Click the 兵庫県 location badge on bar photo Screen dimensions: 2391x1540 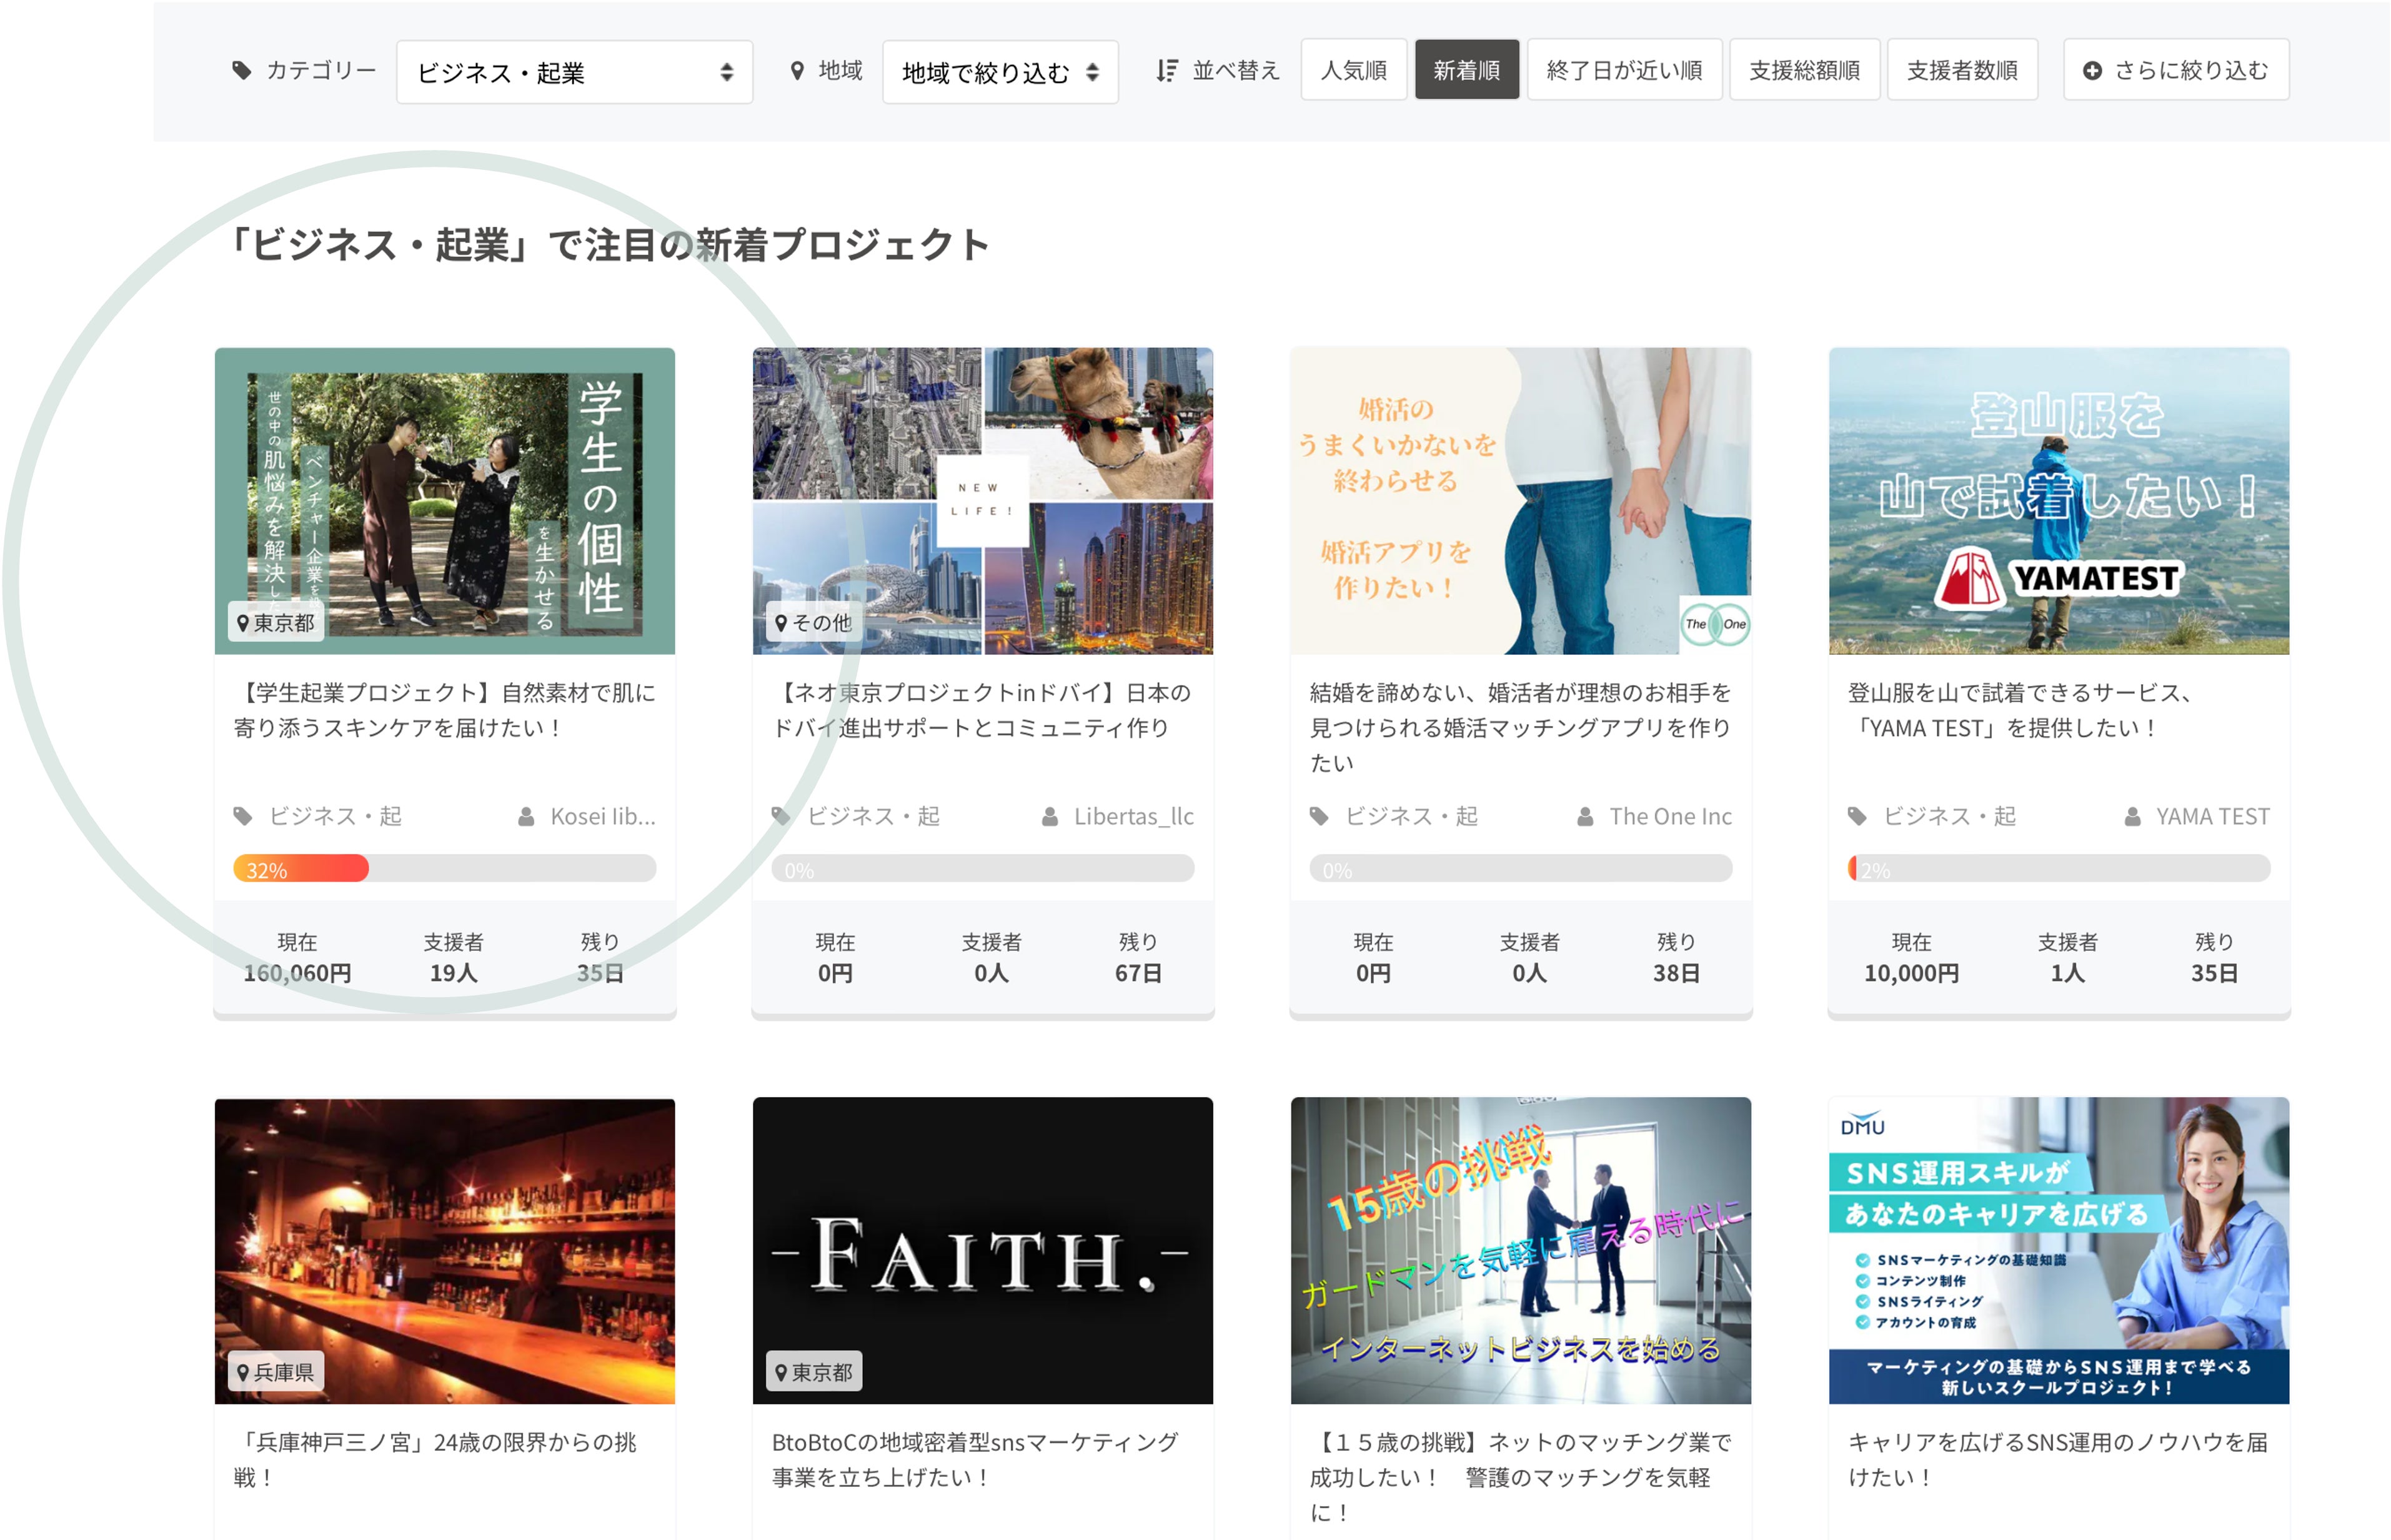pyautogui.click(x=275, y=1372)
